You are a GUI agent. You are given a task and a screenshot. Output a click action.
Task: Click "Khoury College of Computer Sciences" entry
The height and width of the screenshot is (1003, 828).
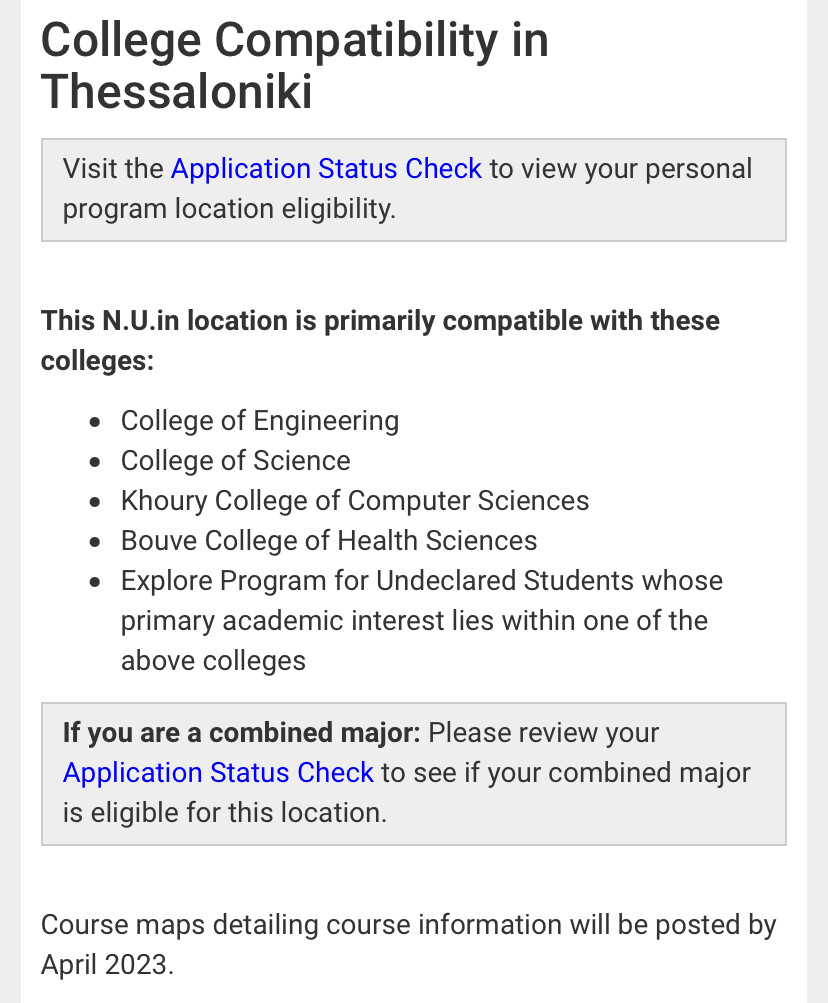tap(355, 501)
